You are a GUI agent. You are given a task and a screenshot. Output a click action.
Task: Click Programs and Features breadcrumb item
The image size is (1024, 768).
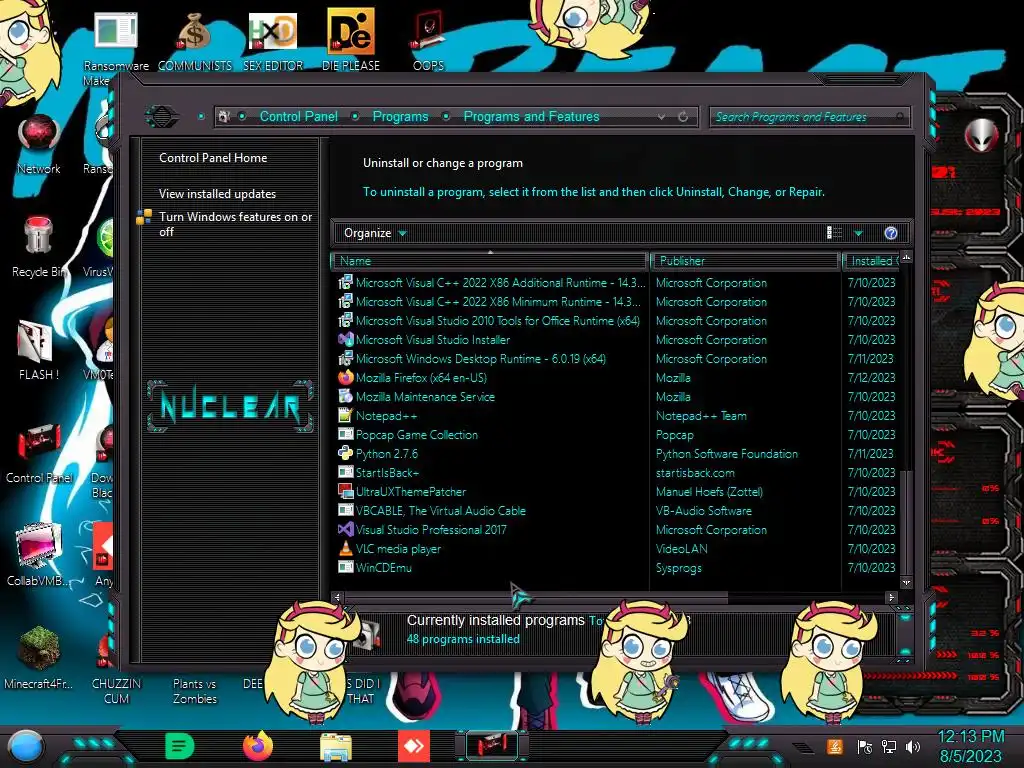(x=531, y=117)
